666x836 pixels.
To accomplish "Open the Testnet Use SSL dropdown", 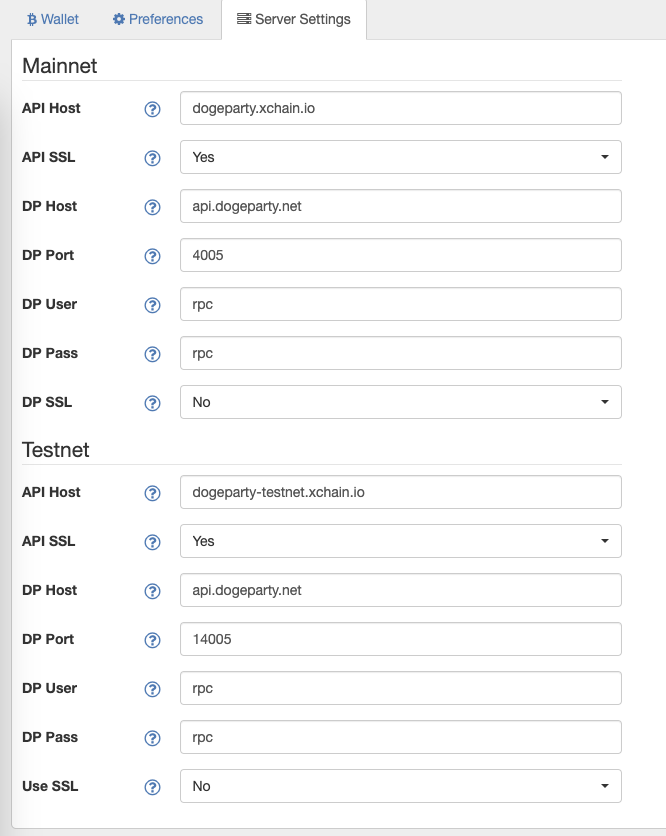I will 400,786.
